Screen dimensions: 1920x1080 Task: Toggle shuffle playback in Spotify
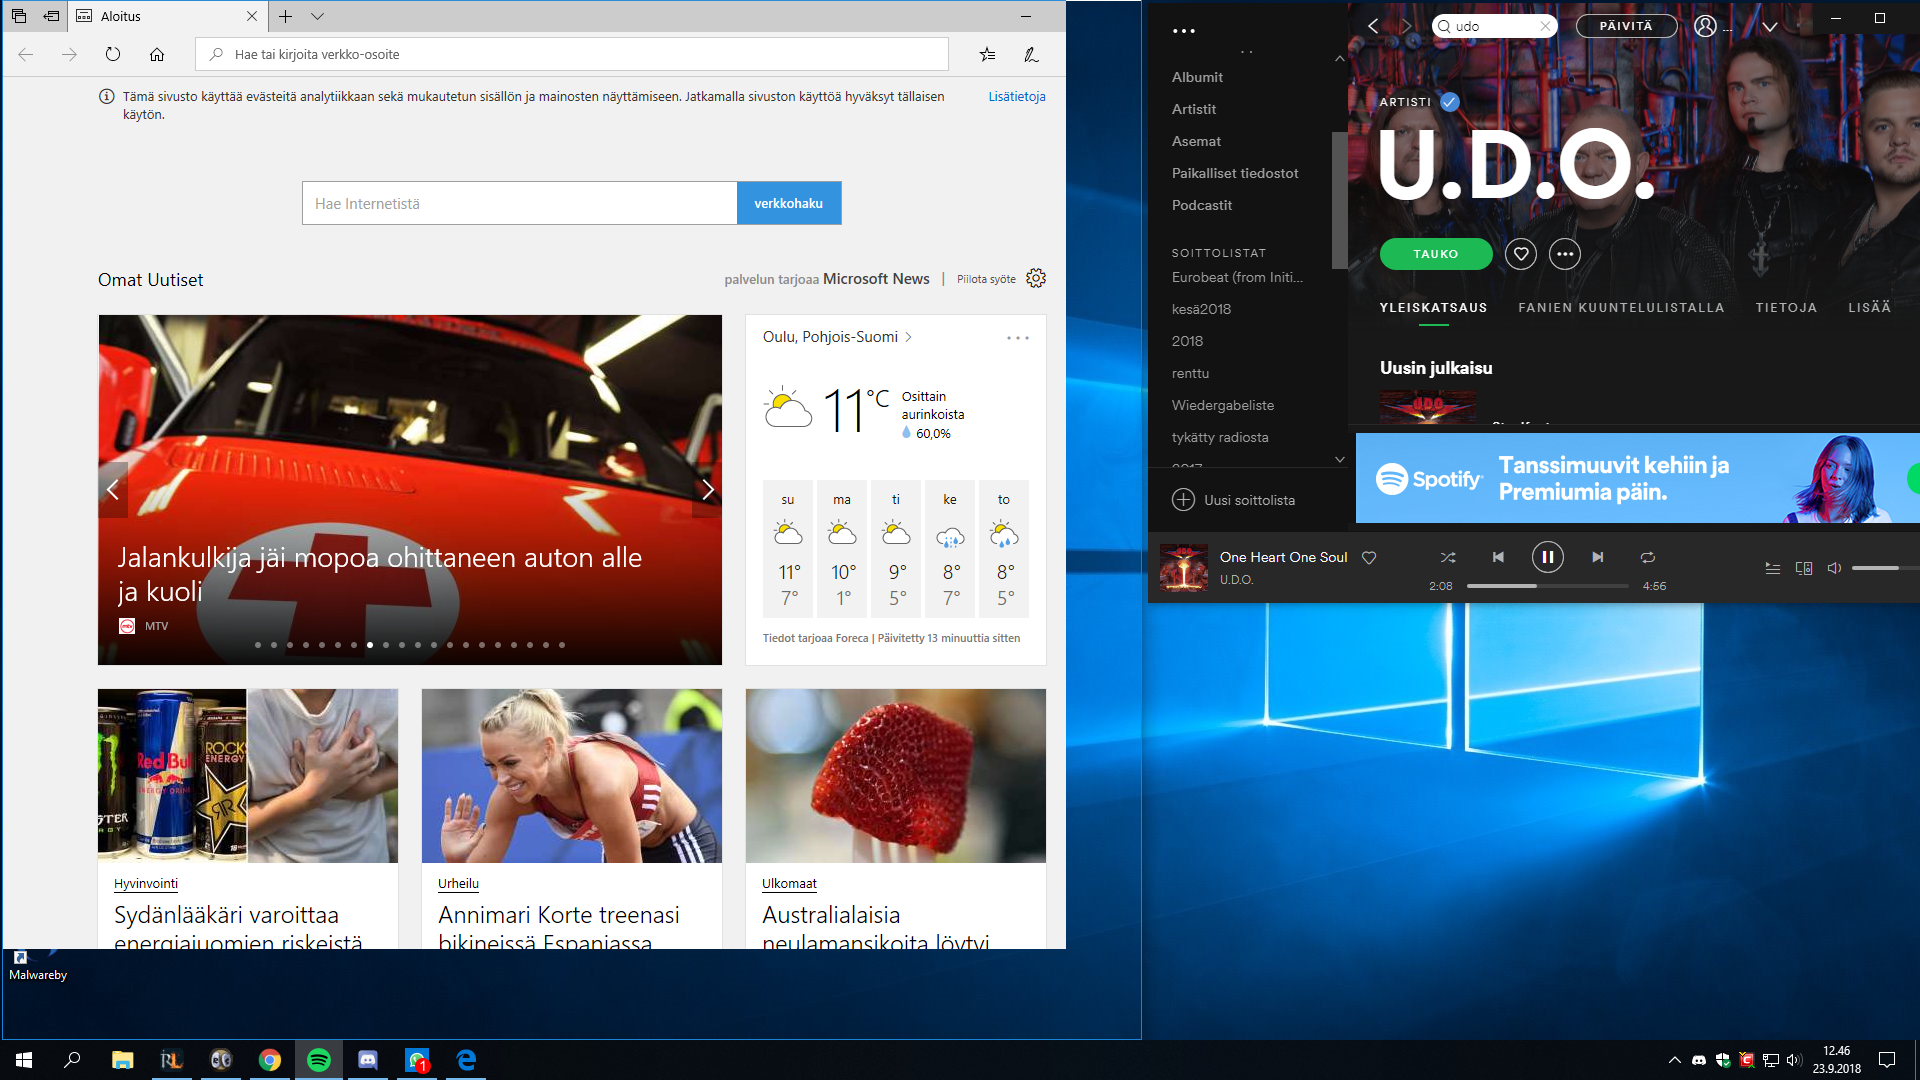[x=1447, y=557]
